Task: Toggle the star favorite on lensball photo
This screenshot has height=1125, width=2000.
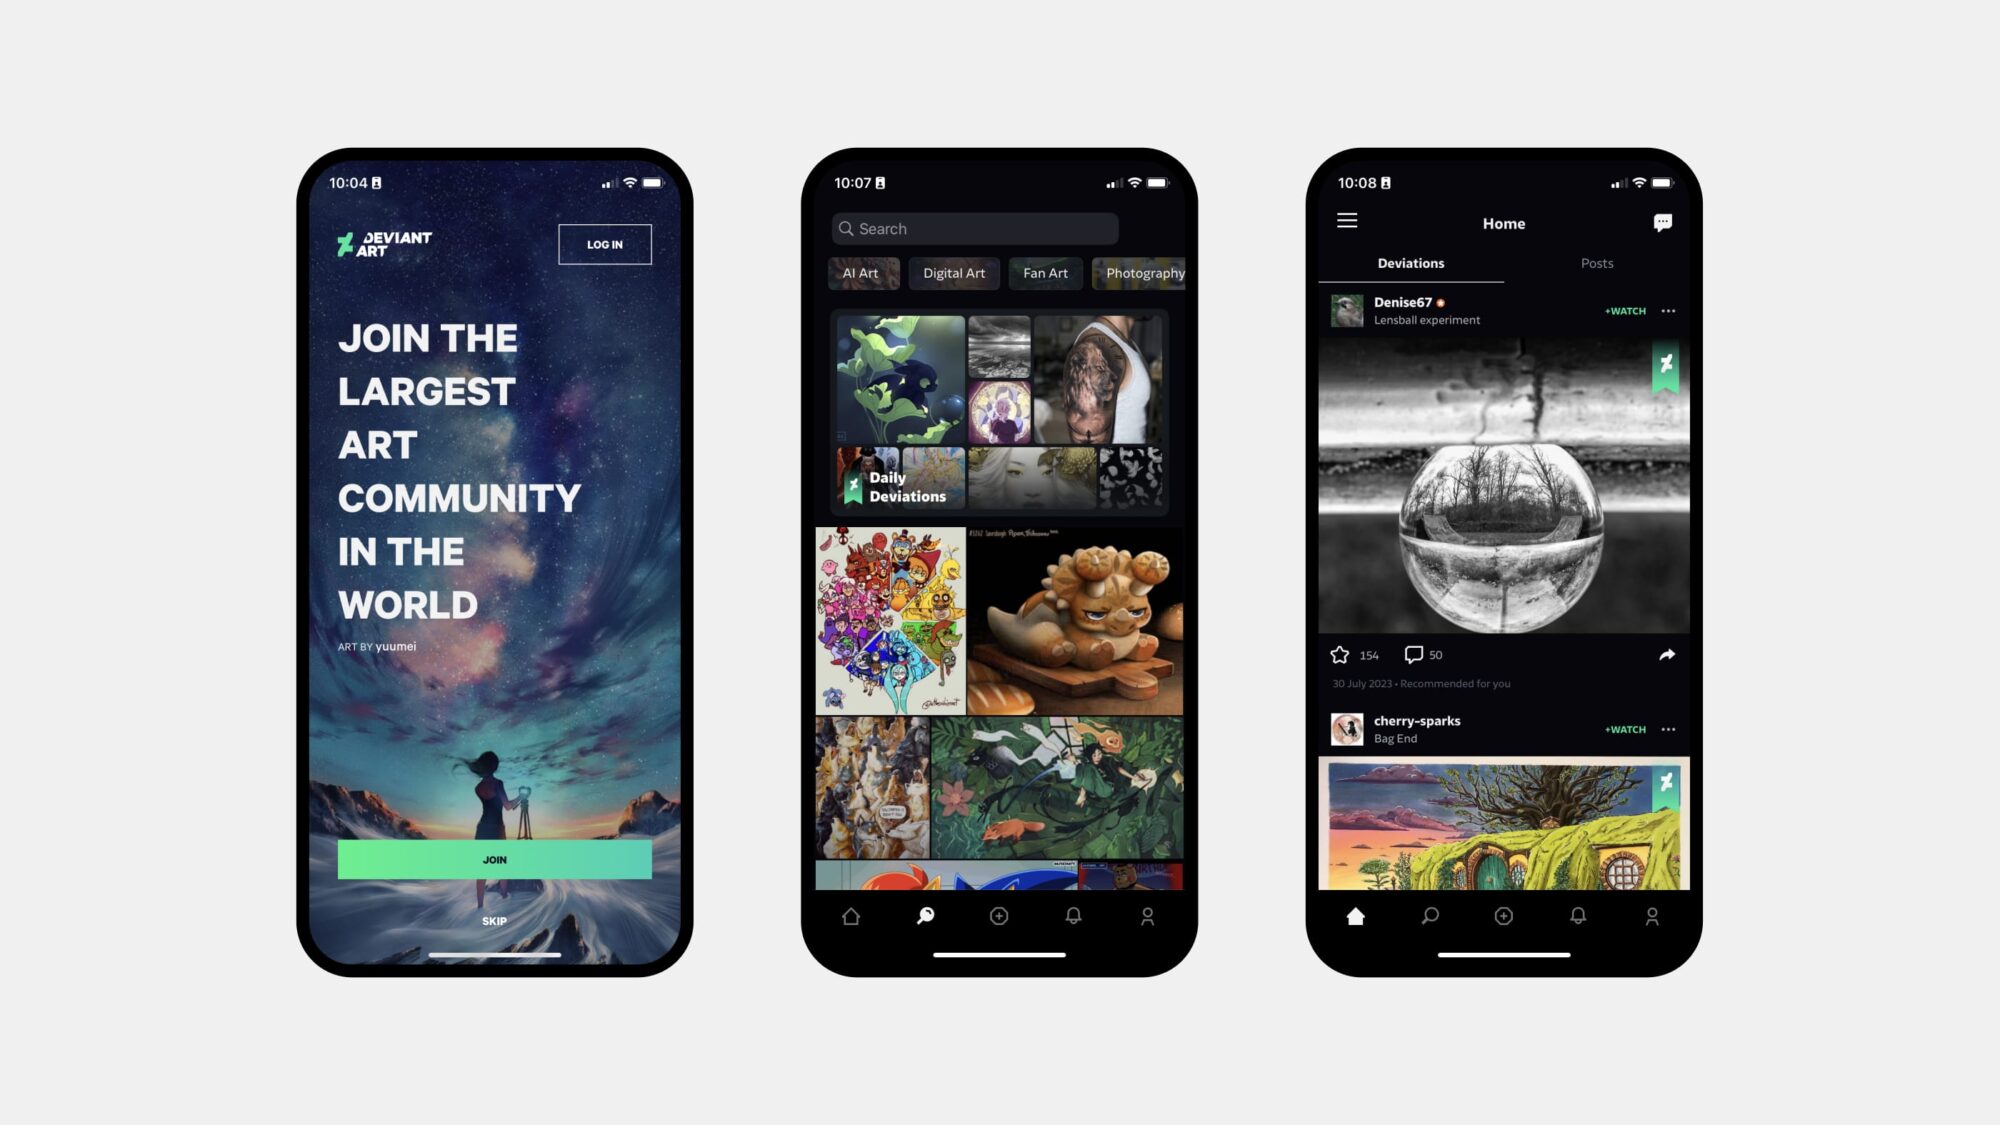Action: click(x=1339, y=654)
